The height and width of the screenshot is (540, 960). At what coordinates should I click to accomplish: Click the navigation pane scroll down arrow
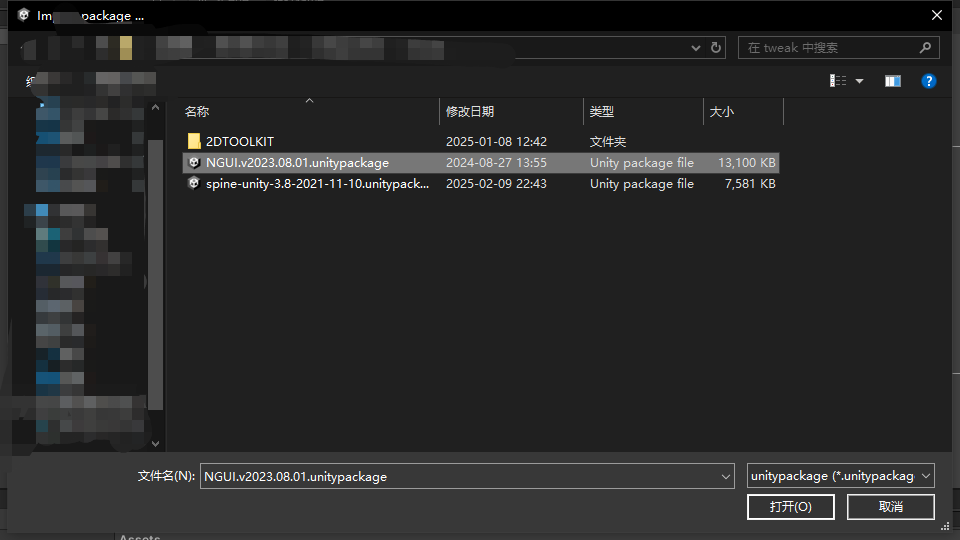(x=156, y=444)
